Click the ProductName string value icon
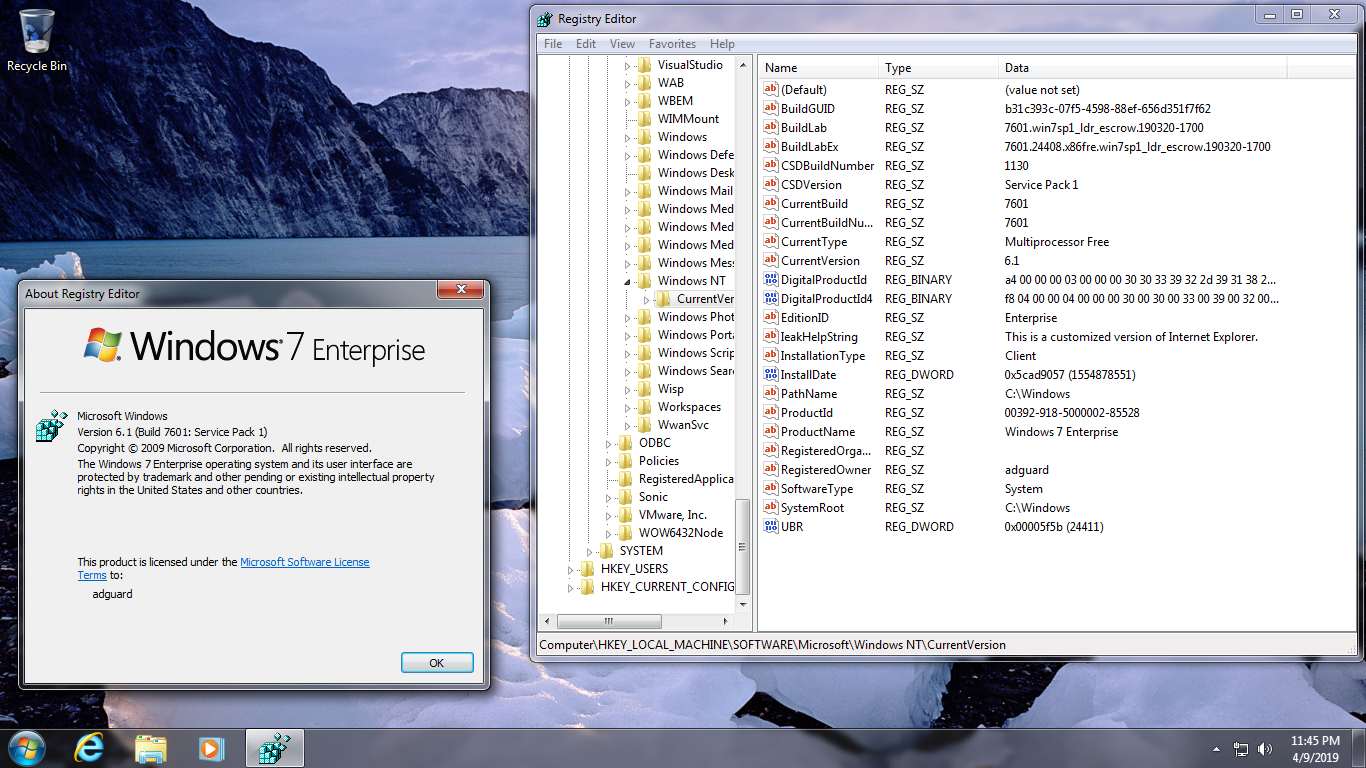This screenshot has height=768, width=1366. (x=770, y=431)
